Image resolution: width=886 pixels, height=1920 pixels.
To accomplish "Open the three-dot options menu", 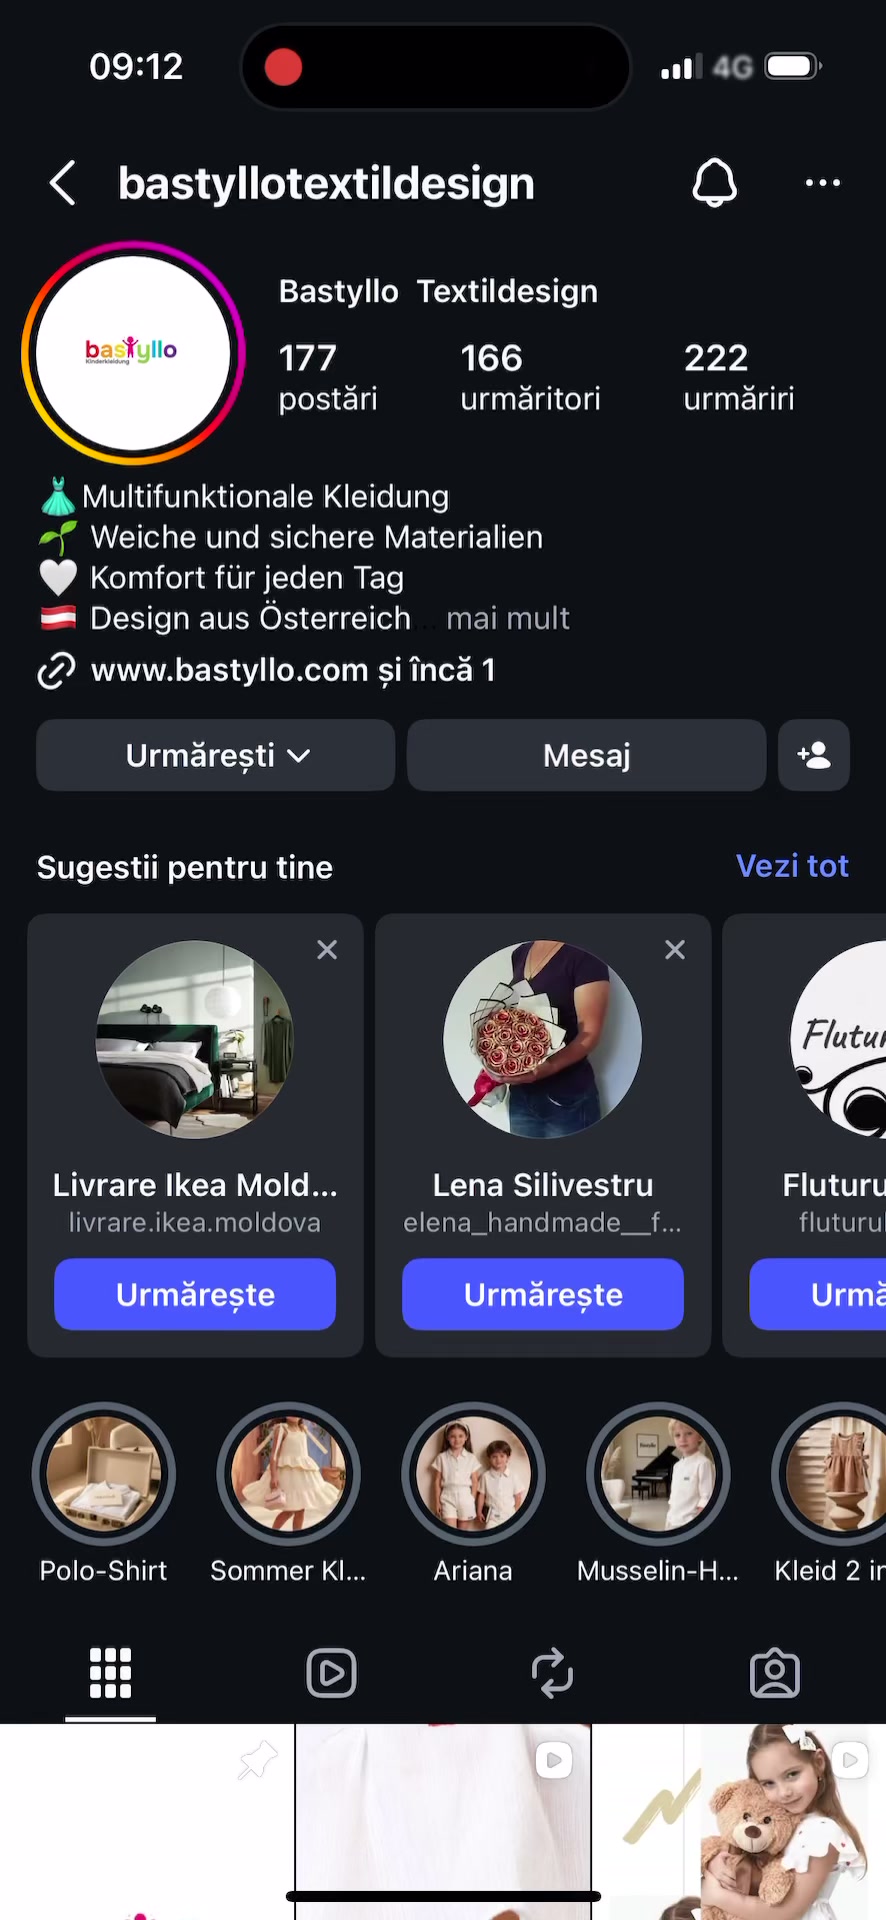I will click(x=823, y=183).
